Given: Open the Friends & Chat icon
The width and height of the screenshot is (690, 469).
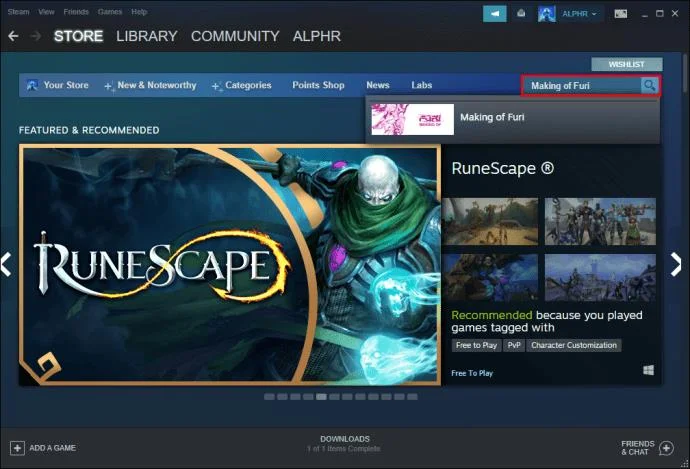Looking at the screenshot, I should coord(666,448).
